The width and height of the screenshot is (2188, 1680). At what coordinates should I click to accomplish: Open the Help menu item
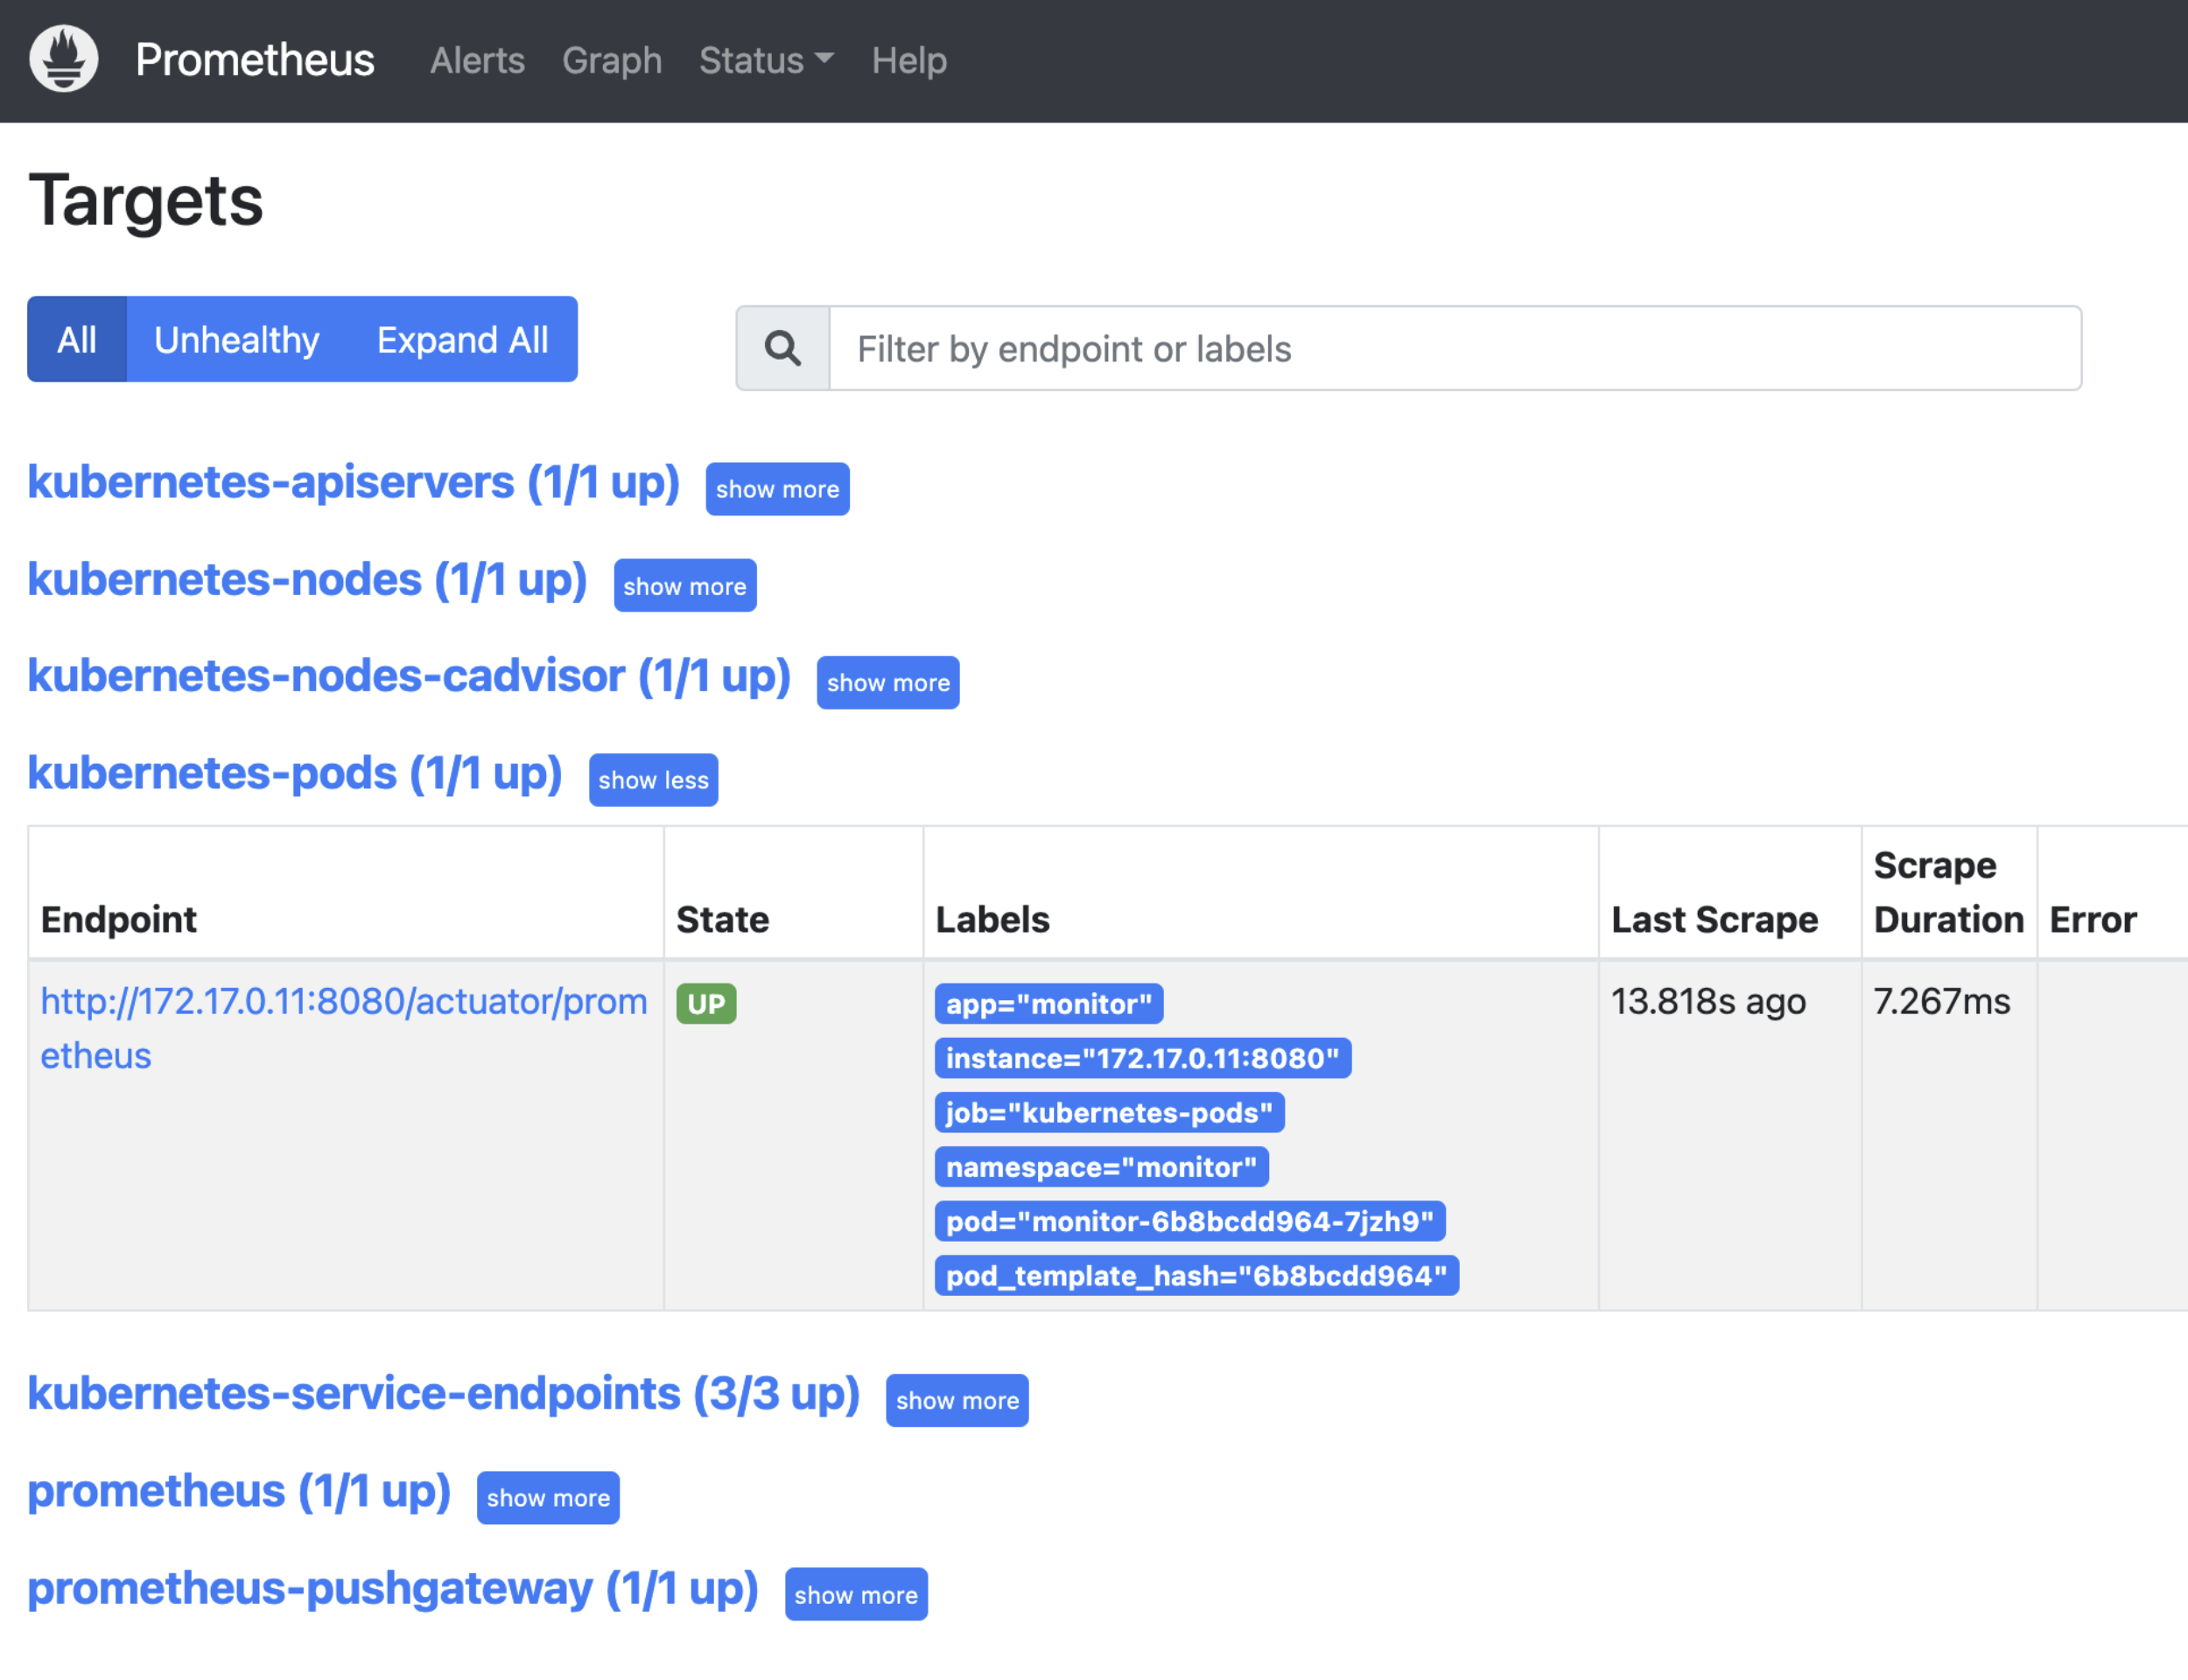click(x=909, y=61)
